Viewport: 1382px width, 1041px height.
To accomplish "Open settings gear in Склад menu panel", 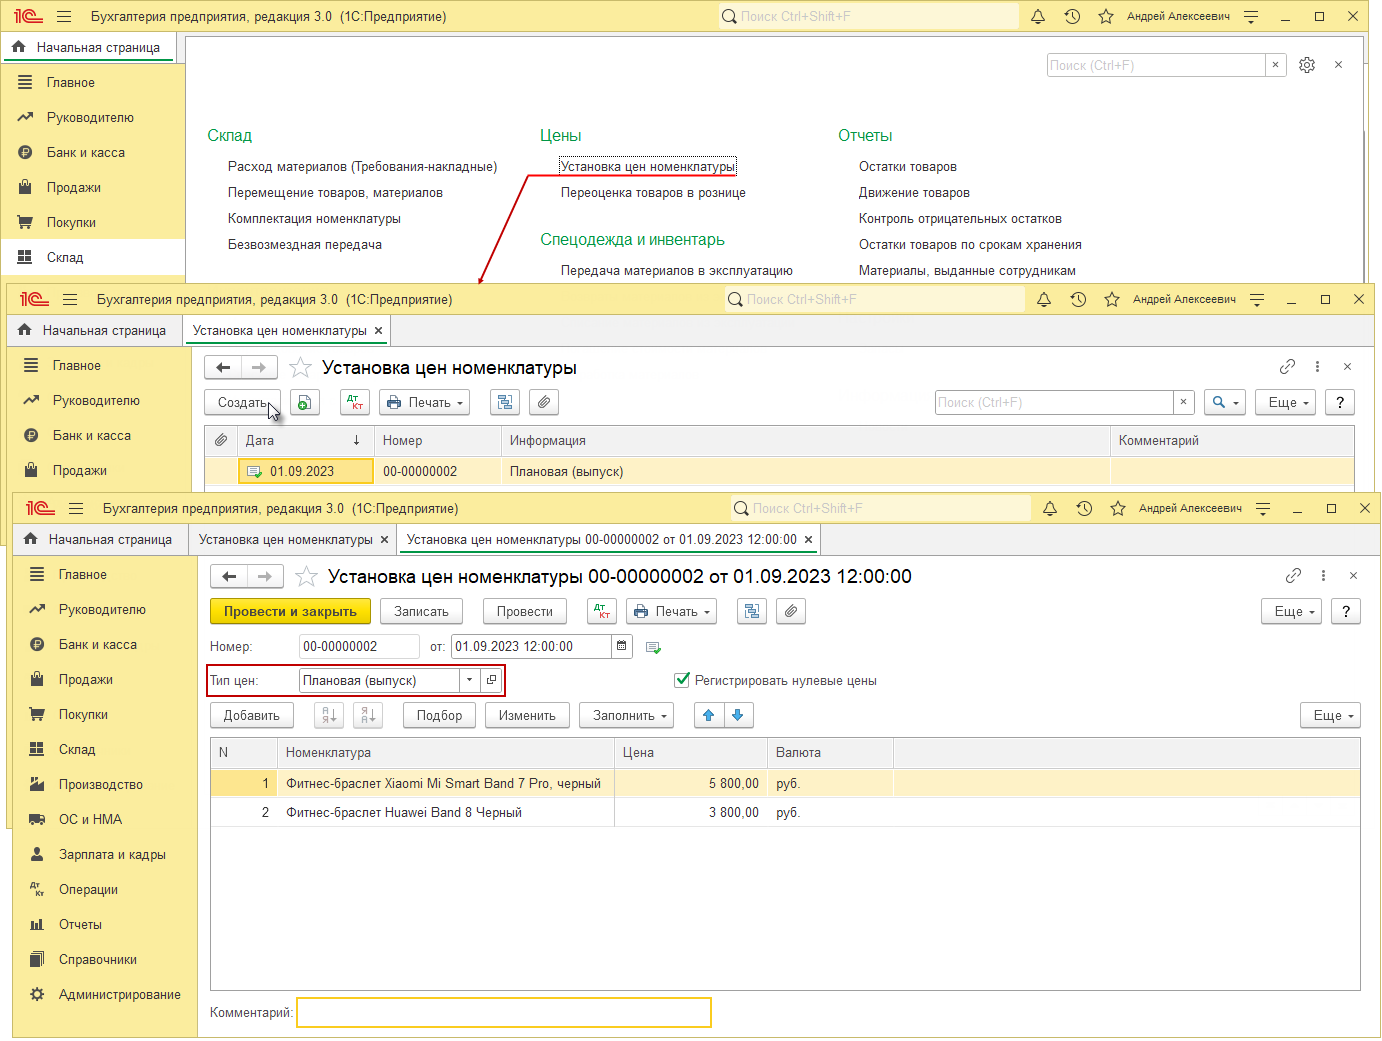I will 1307,65.
